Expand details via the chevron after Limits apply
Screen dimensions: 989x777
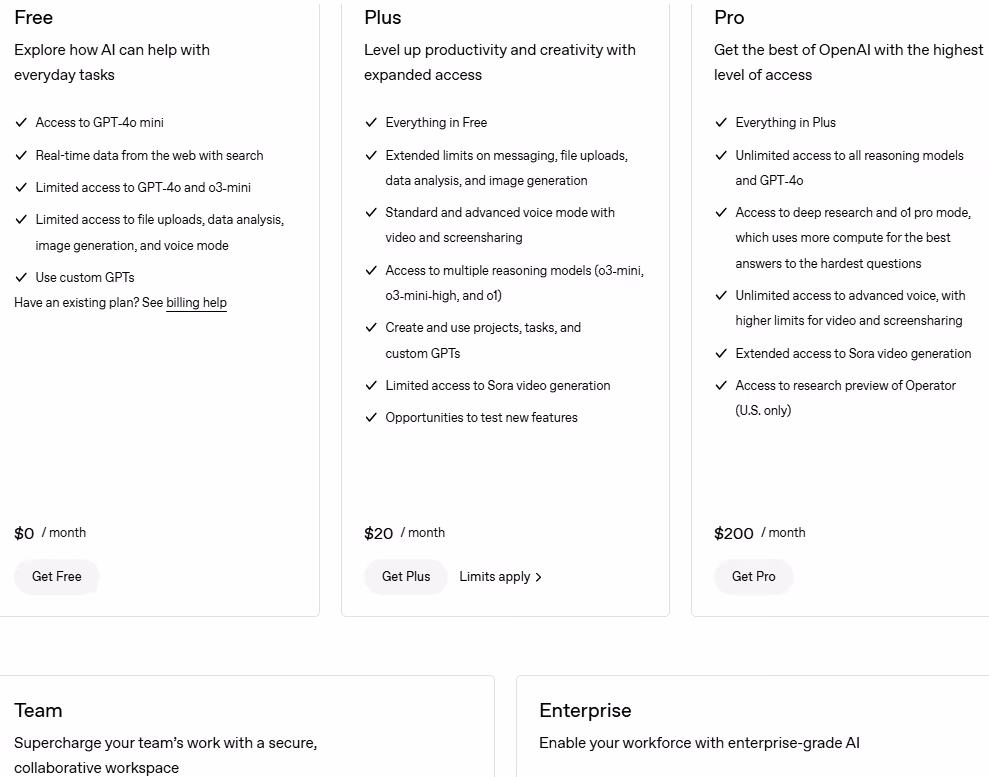pyautogui.click(x=538, y=577)
